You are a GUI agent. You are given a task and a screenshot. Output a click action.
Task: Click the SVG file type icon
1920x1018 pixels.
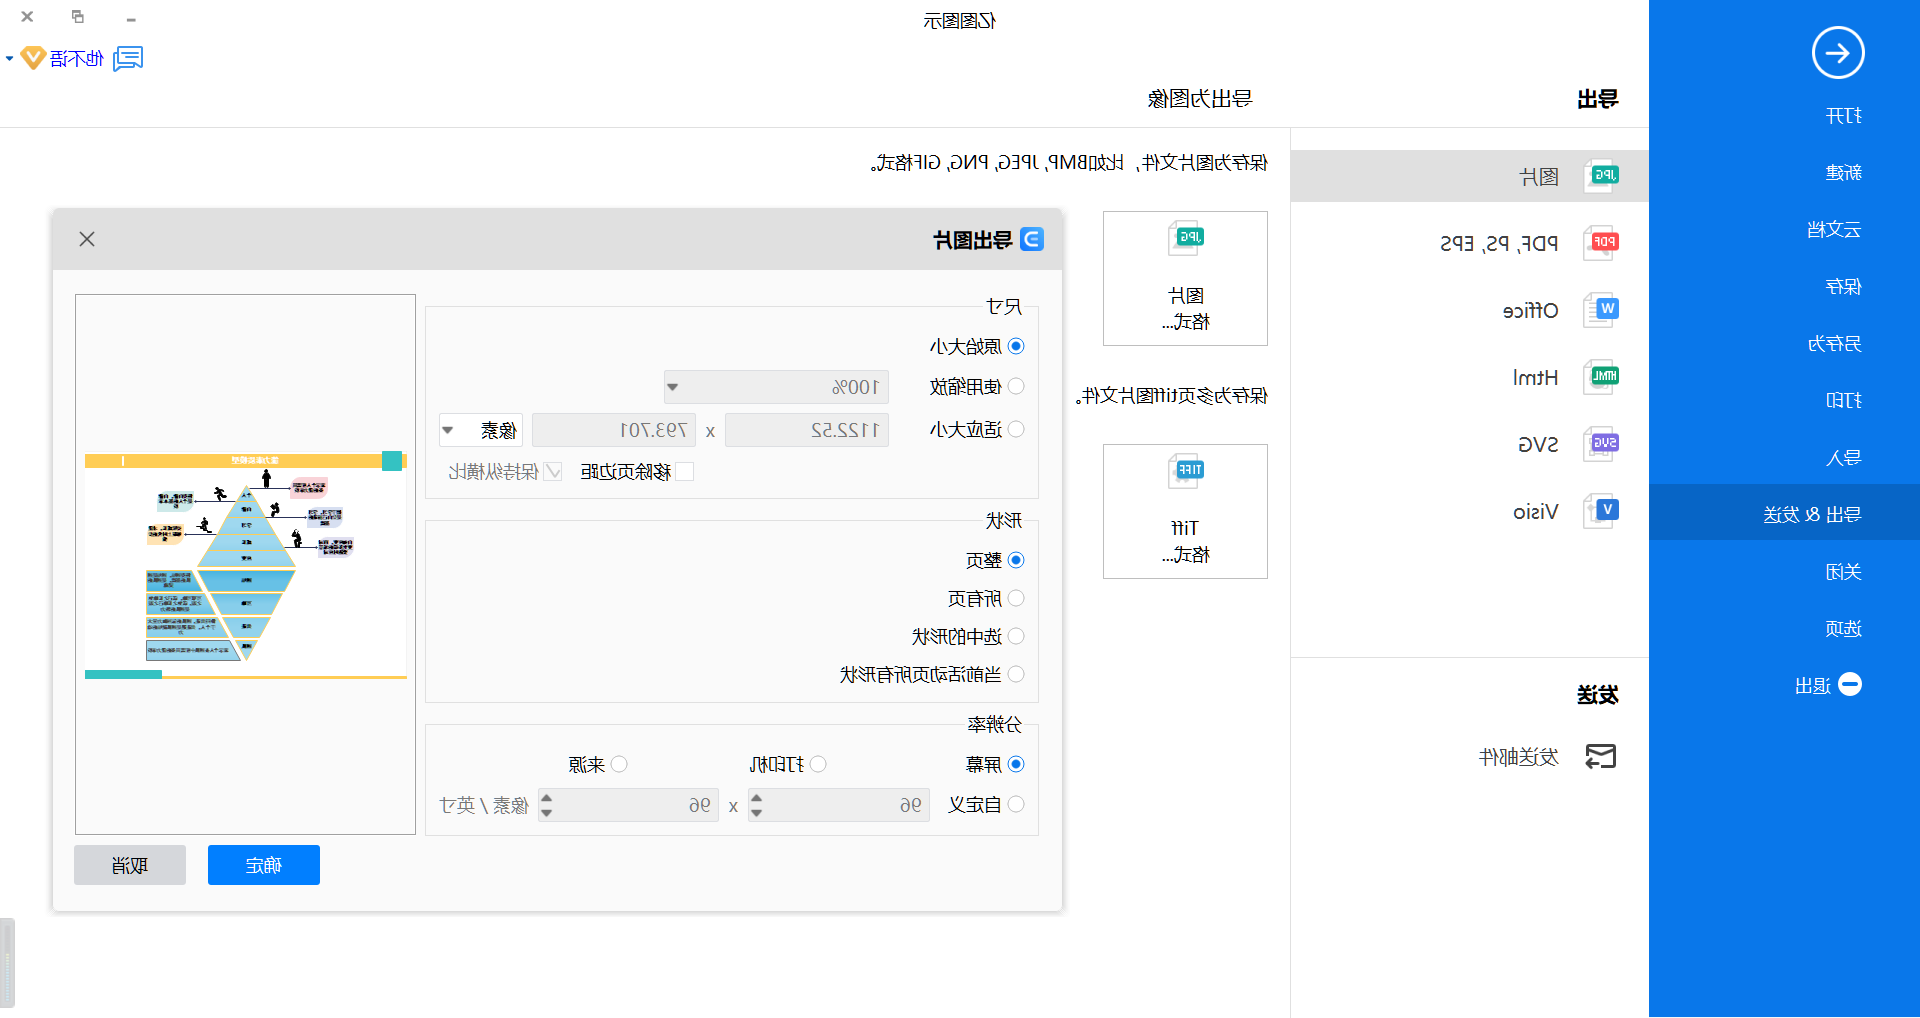pyautogui.click(x=1601, y=444)
